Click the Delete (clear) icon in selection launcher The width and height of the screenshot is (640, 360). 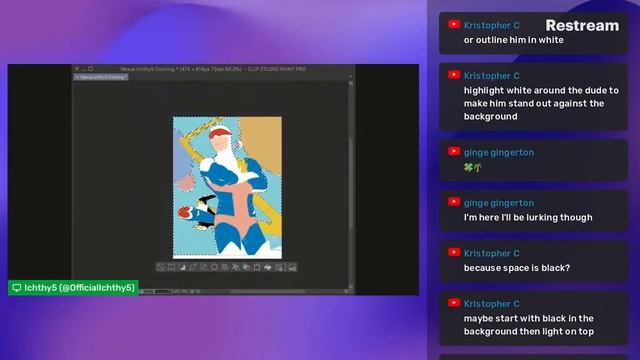click(x=214, y=267)
